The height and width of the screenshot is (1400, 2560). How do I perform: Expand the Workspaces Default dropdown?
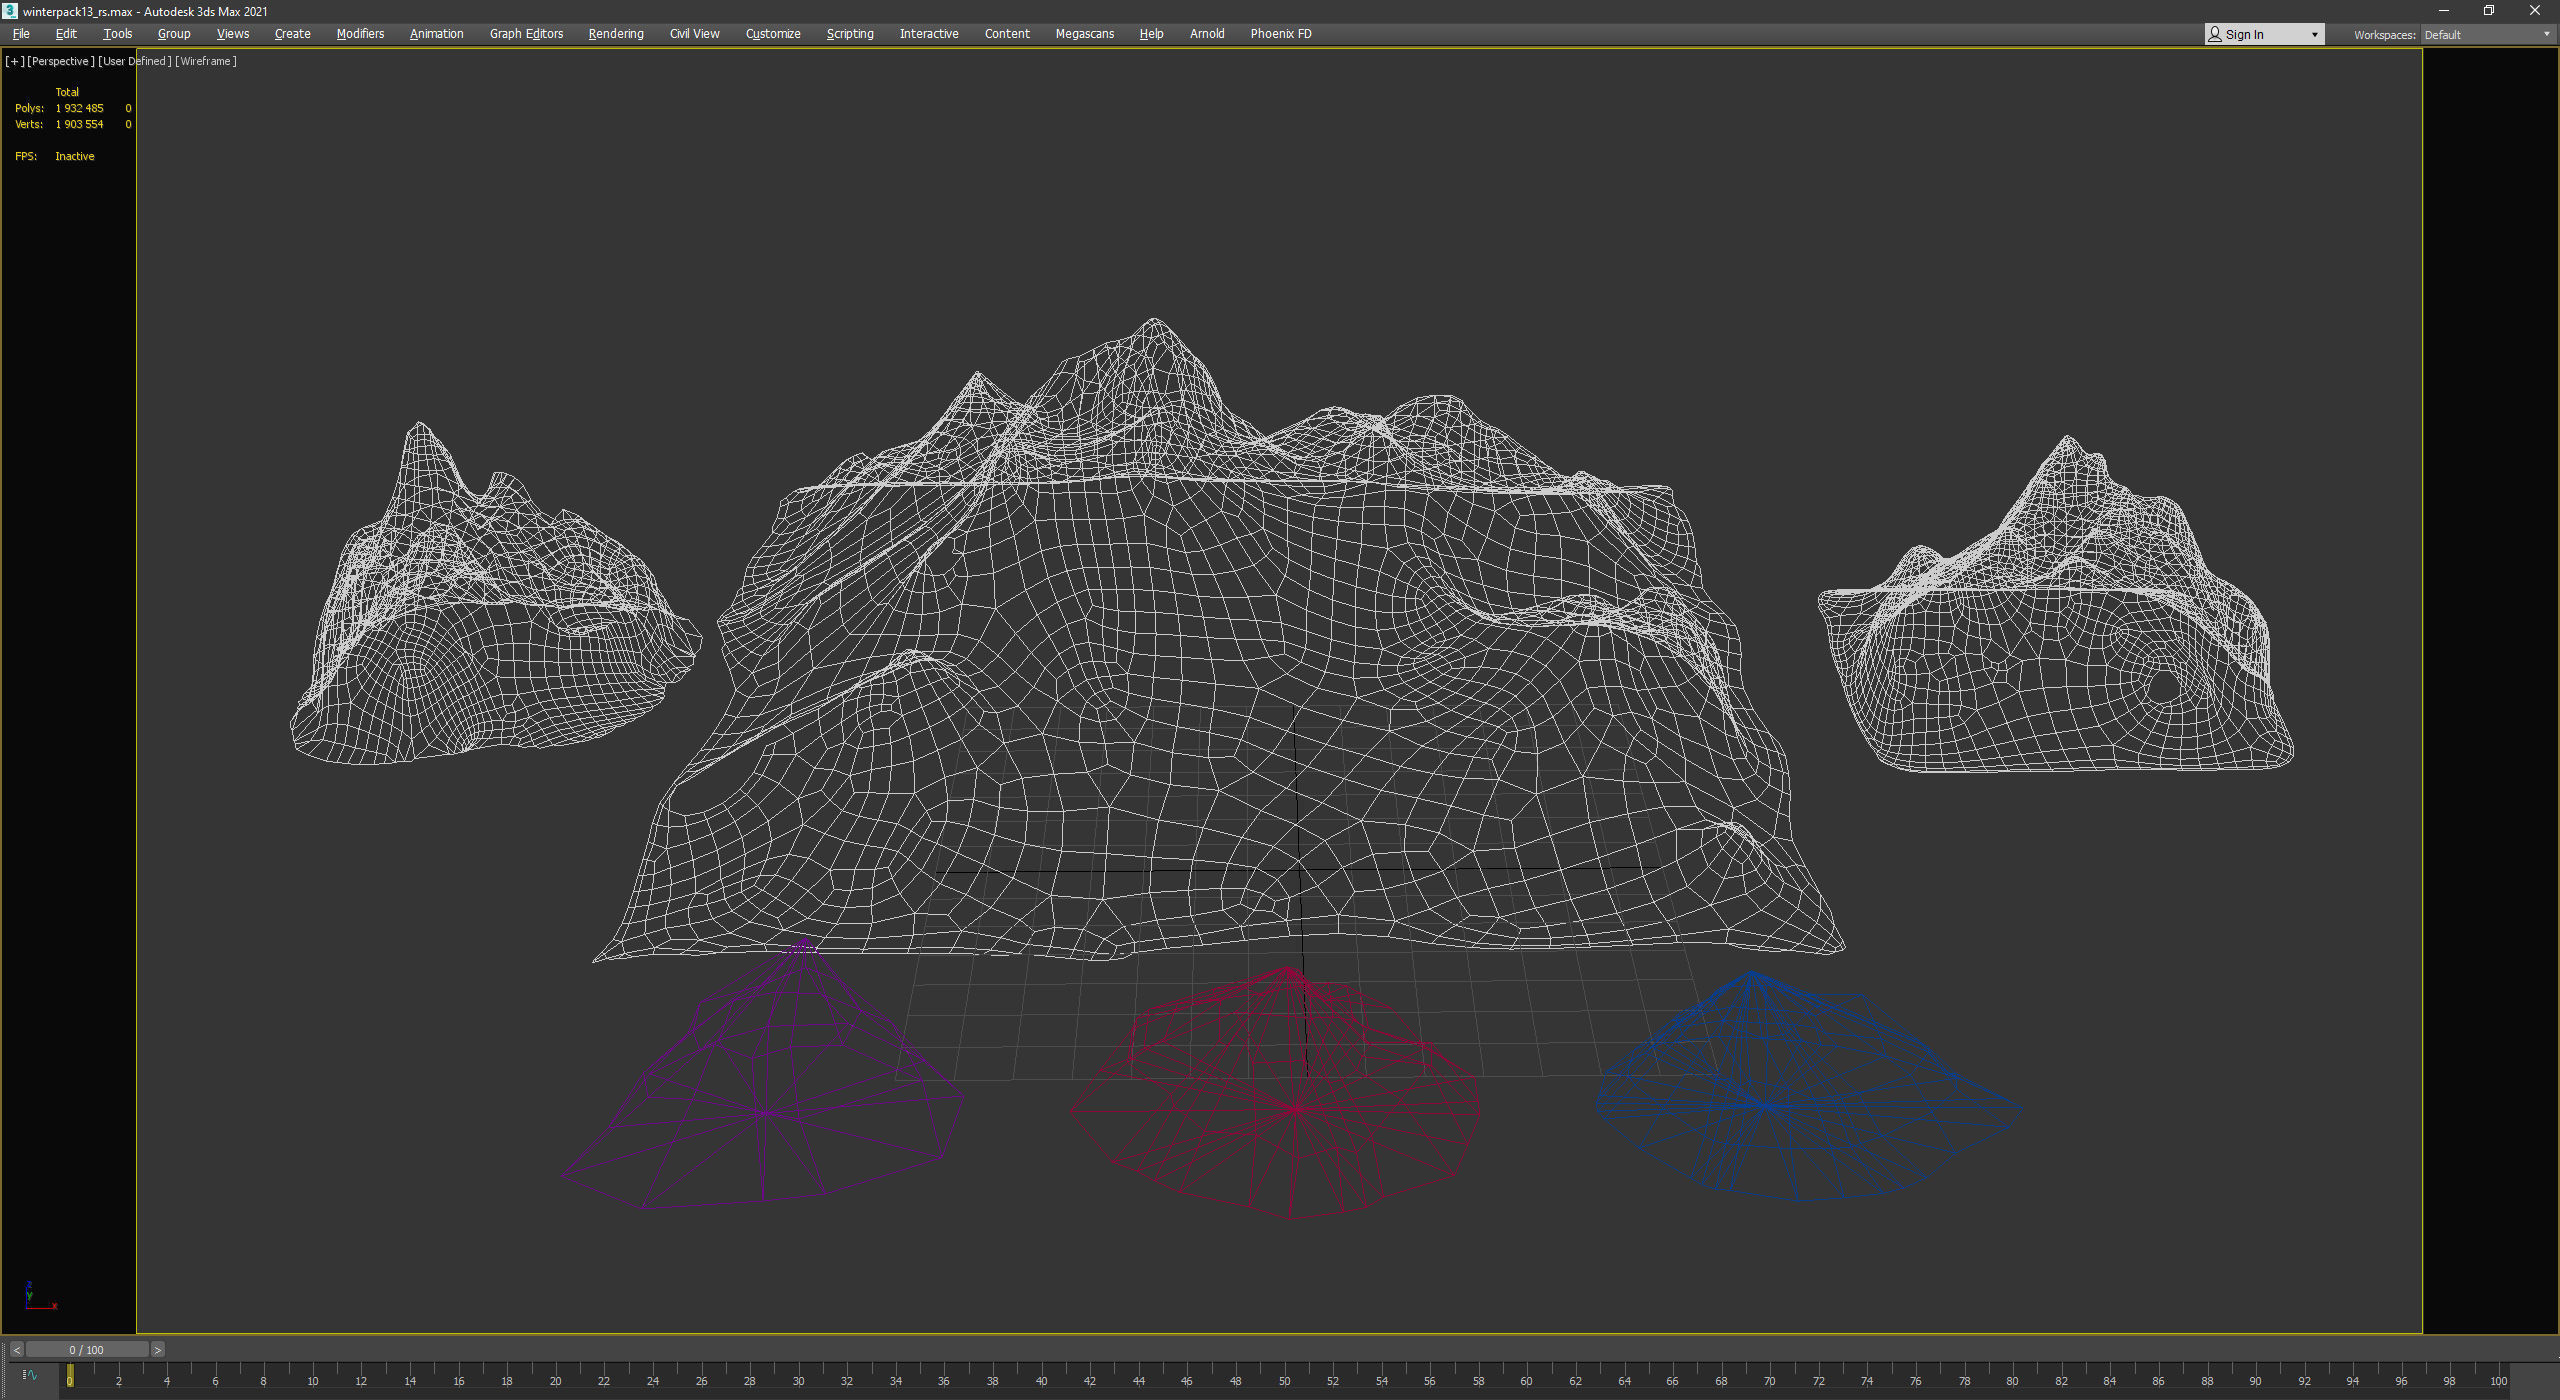[x=2546, y=34]
